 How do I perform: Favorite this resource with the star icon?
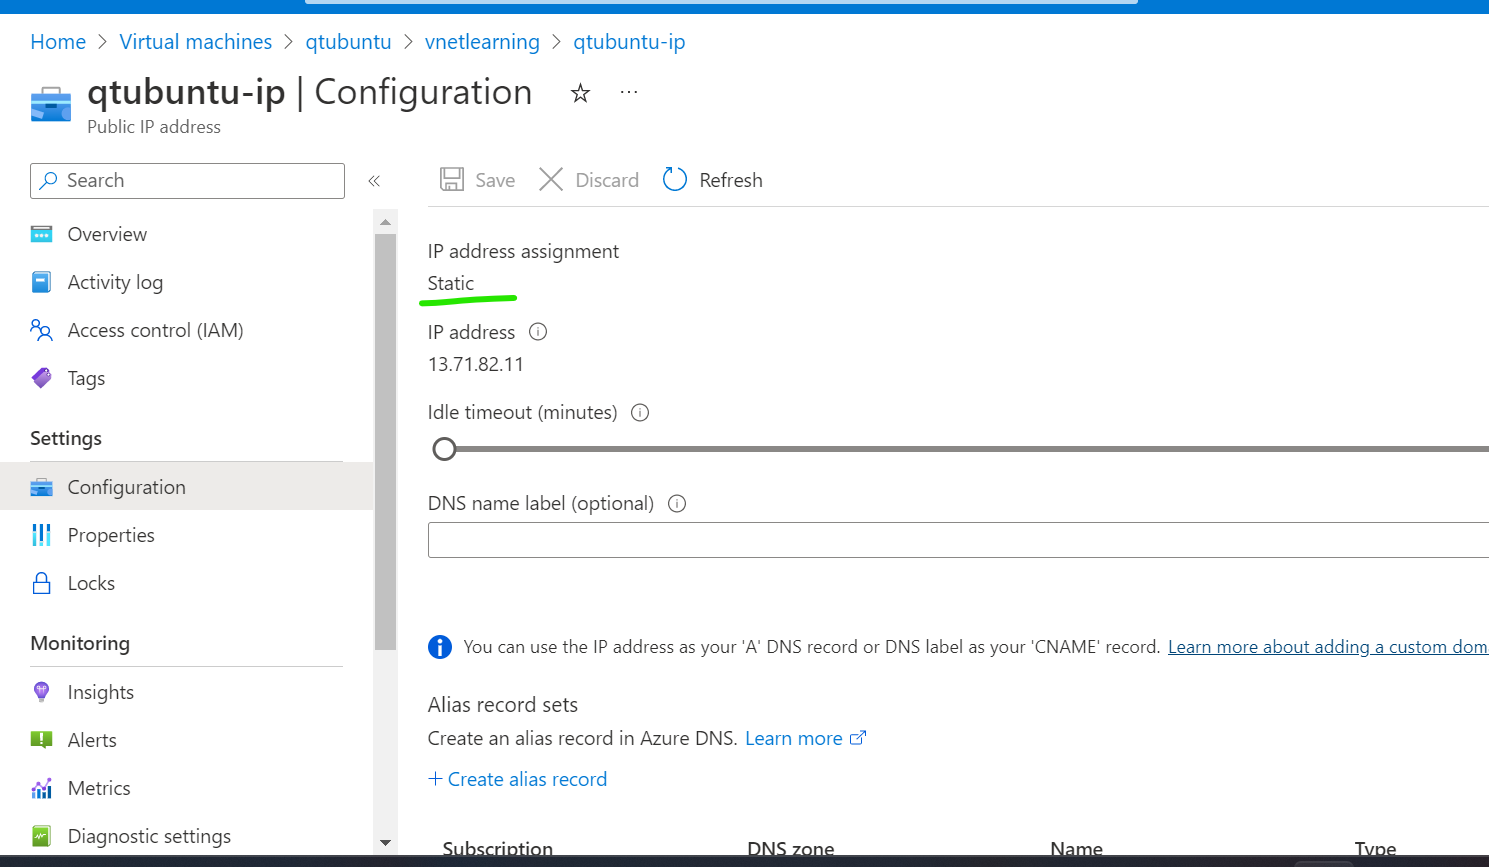tap(580, 93)
